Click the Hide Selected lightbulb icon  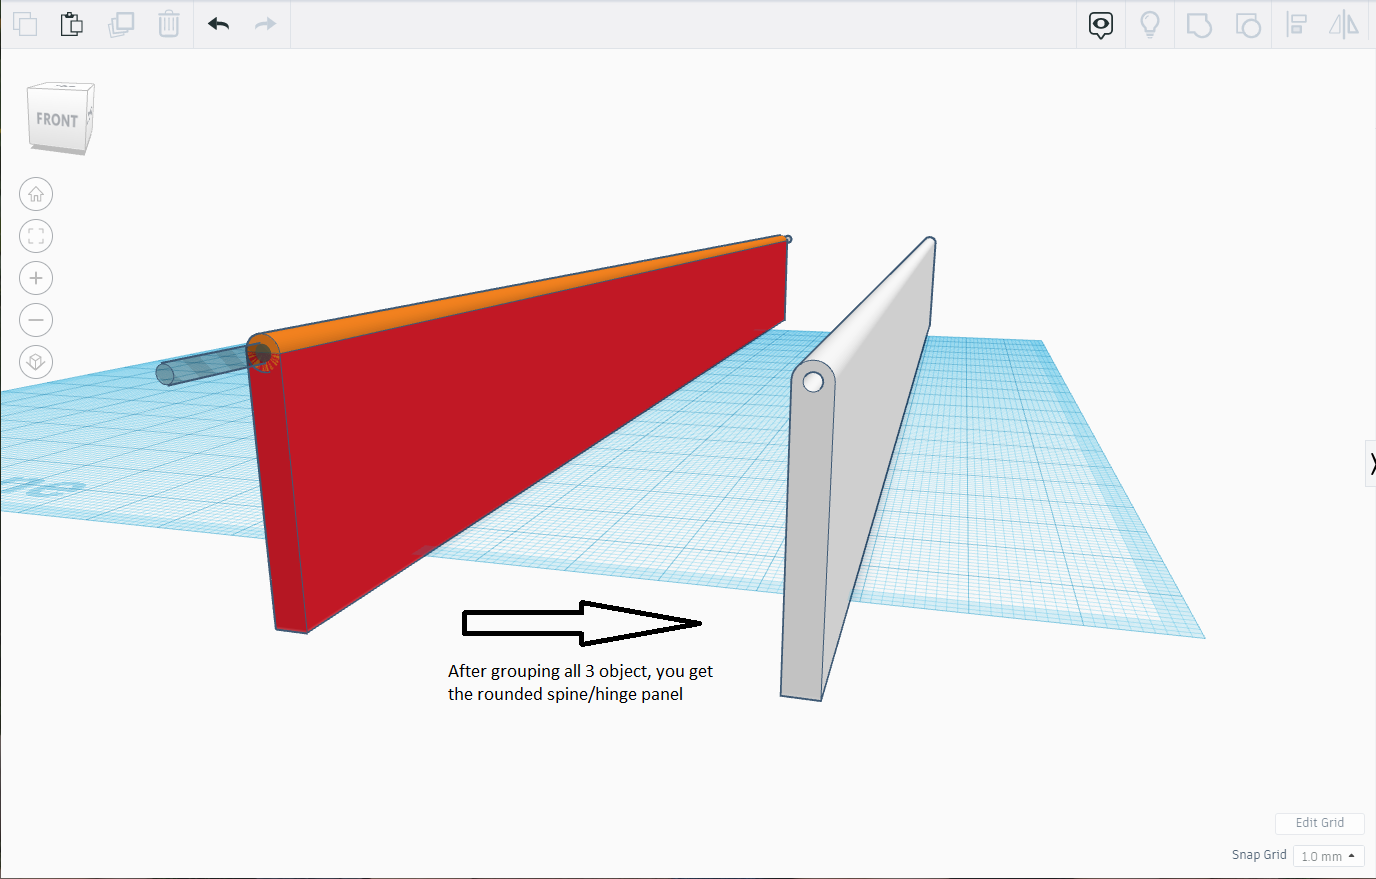click(1150, 25)
